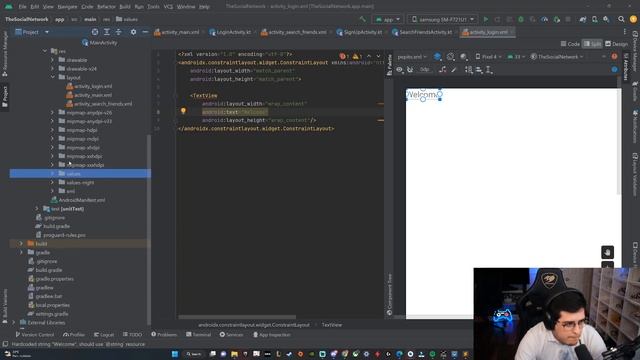Click the red error indicator in preview toolbar
The height and width of the screenshot is (360, 640).
click(614, 57)
